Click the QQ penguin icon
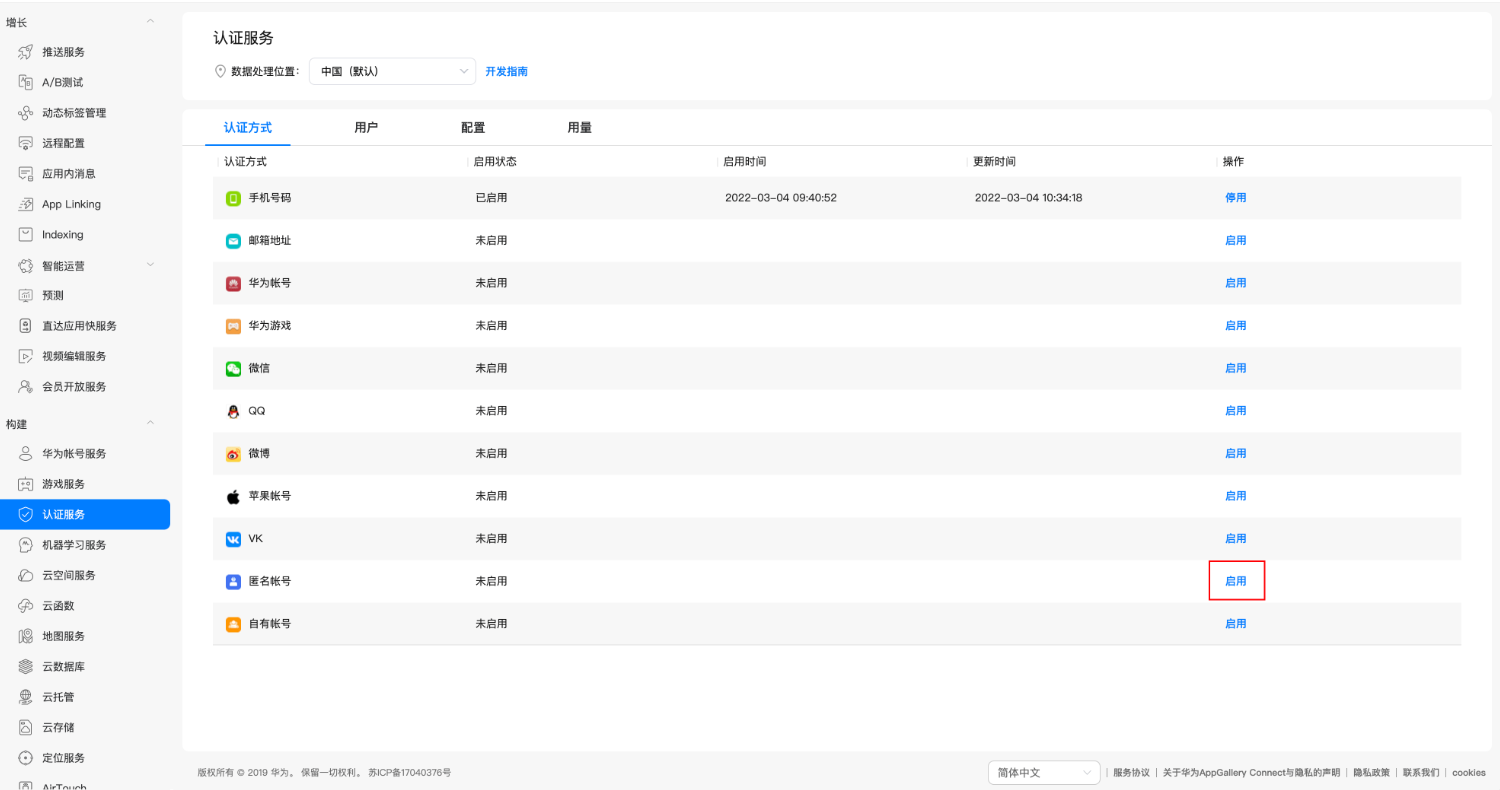The height and width of the screenshot is (790, 1500). [233, 411]
